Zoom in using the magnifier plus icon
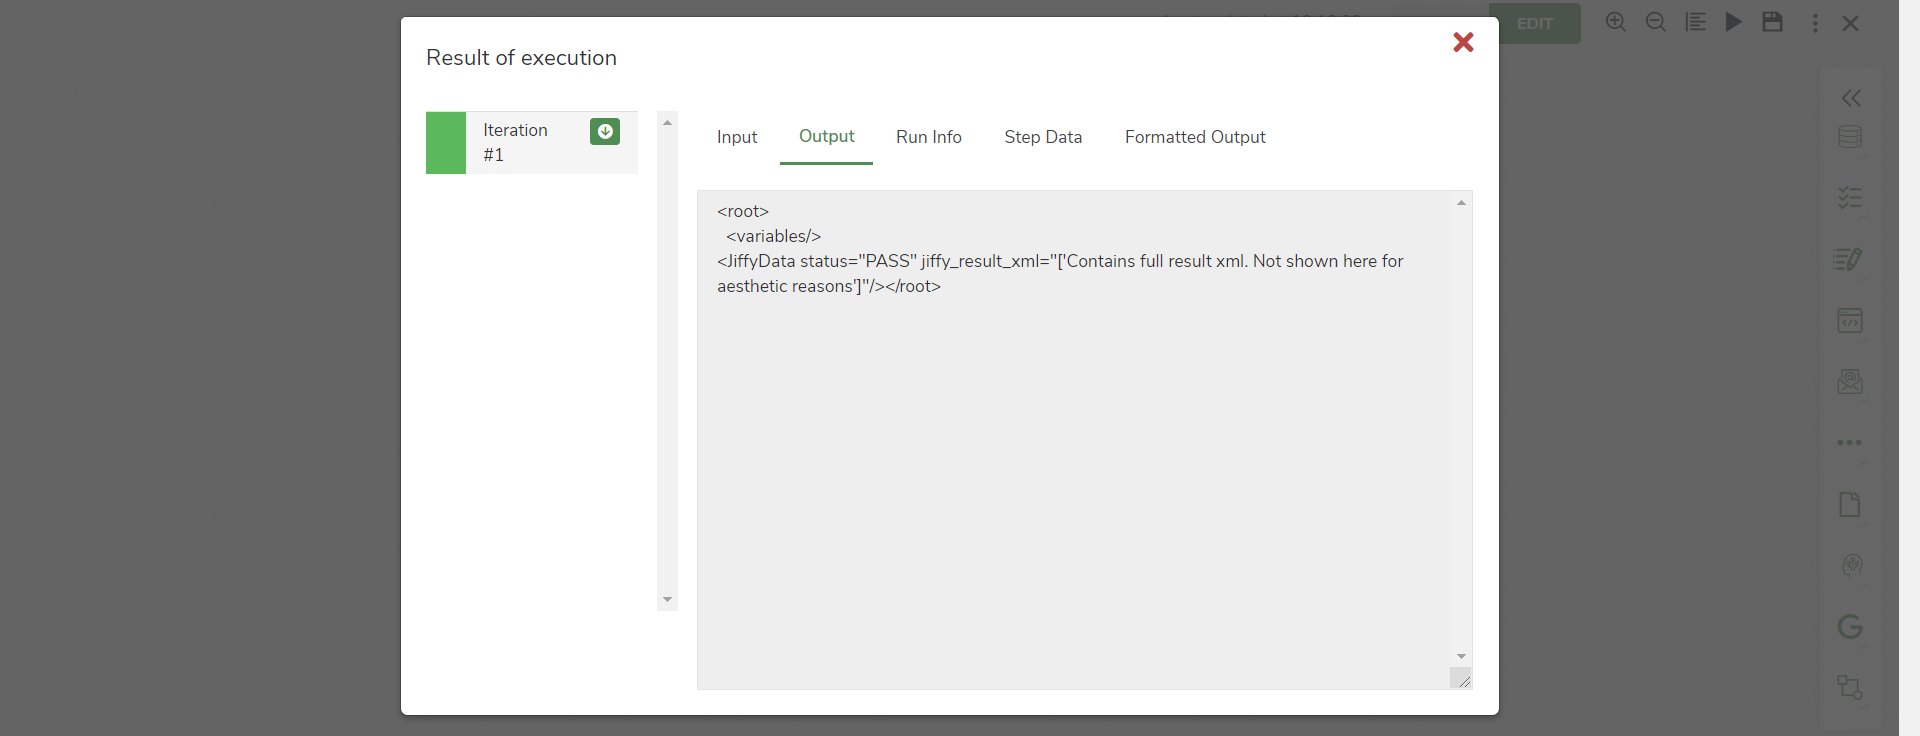The width and height of the screenshot is (1920, 736). click(x=1616, y=22)
